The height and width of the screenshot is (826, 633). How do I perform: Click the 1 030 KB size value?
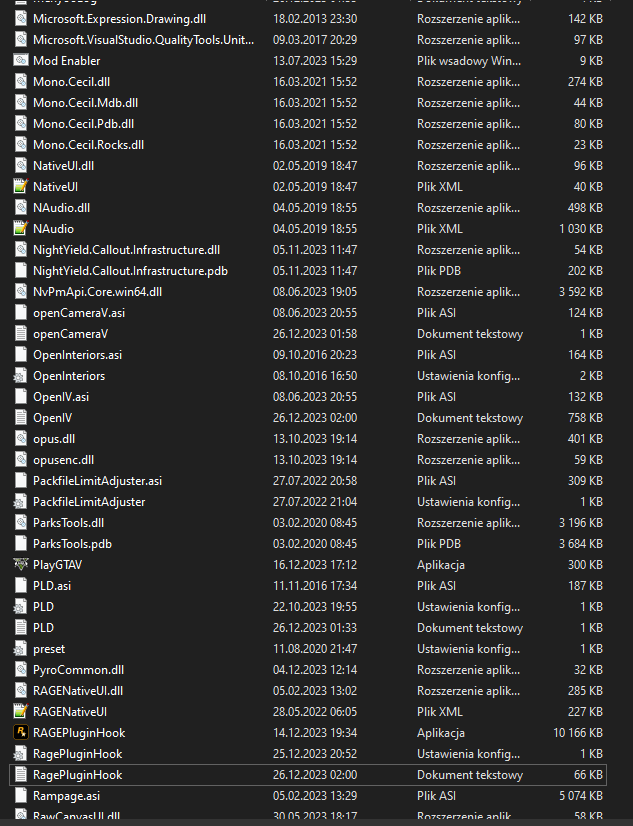[x=581, y=229]
